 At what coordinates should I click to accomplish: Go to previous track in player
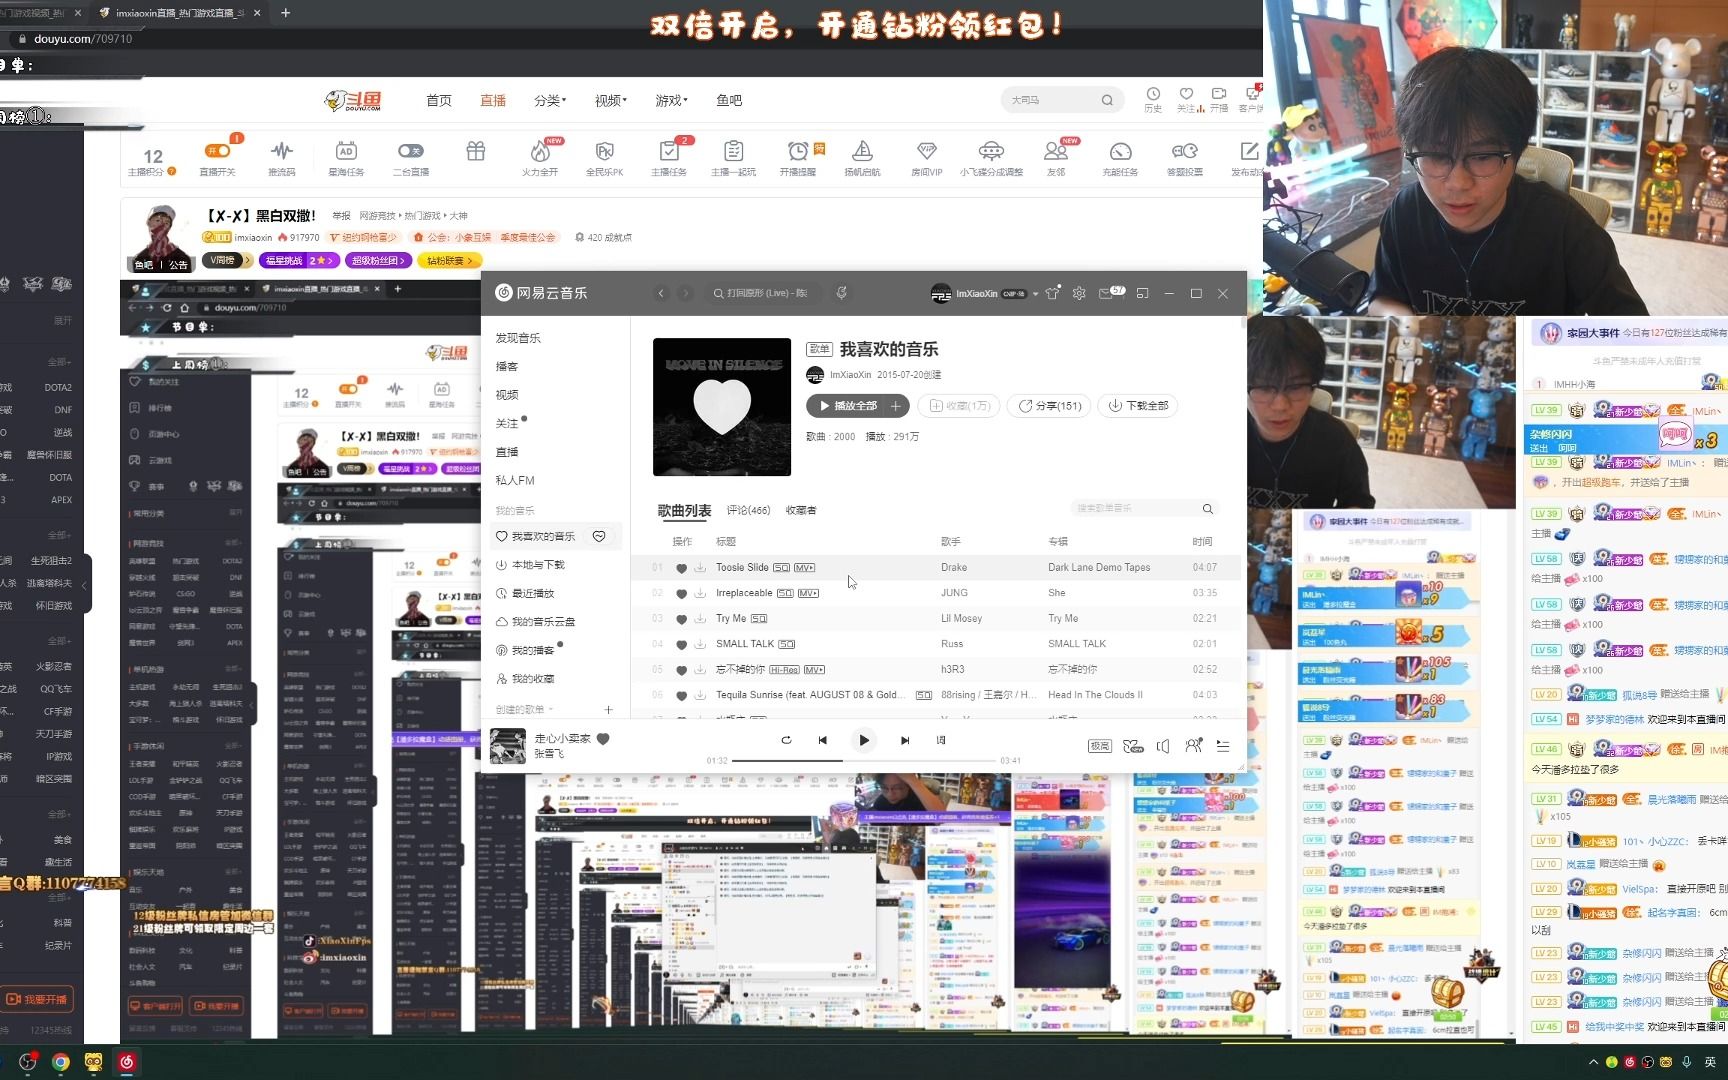(823, 740)
